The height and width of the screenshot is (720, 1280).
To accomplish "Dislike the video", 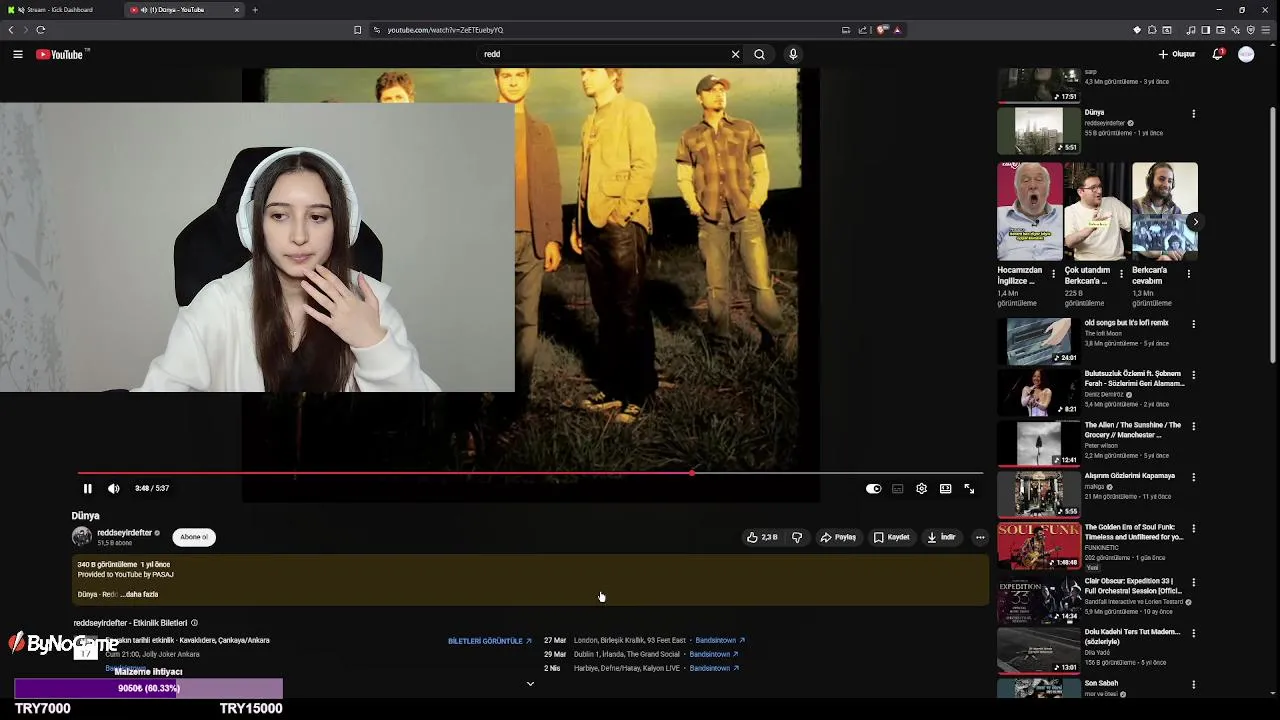I will tap(797, 537).
